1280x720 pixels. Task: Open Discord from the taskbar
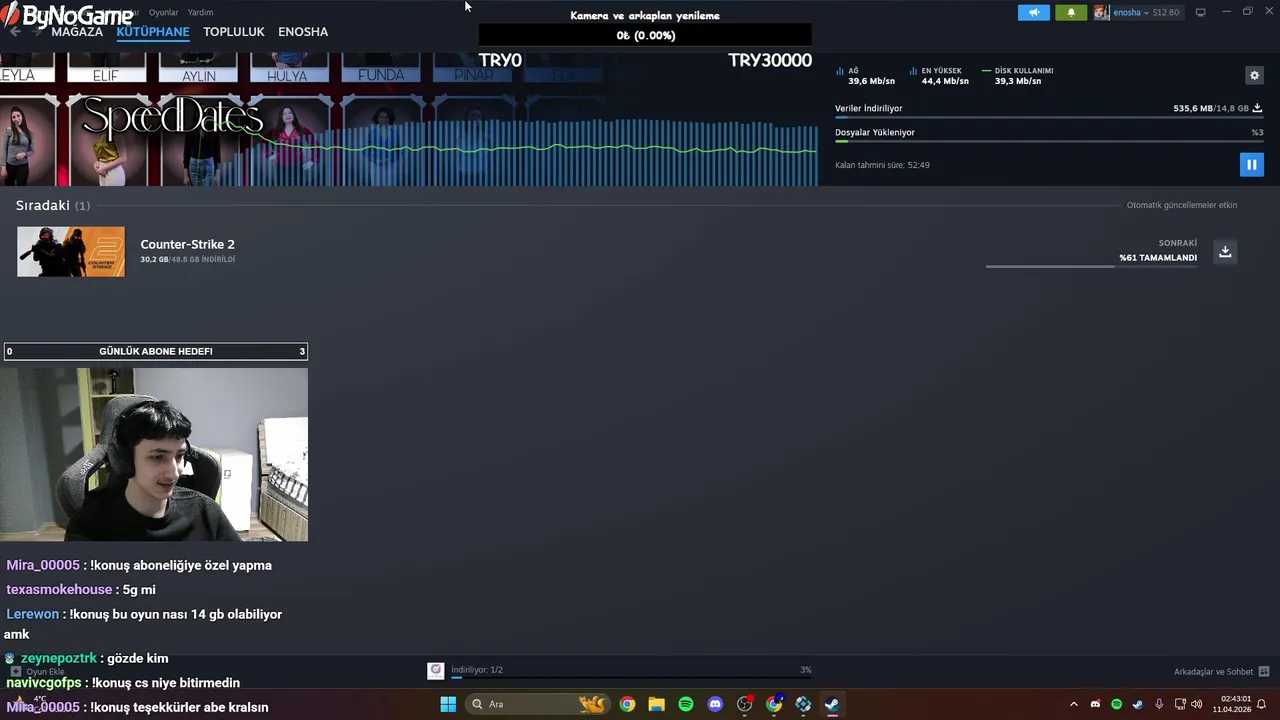715,704
